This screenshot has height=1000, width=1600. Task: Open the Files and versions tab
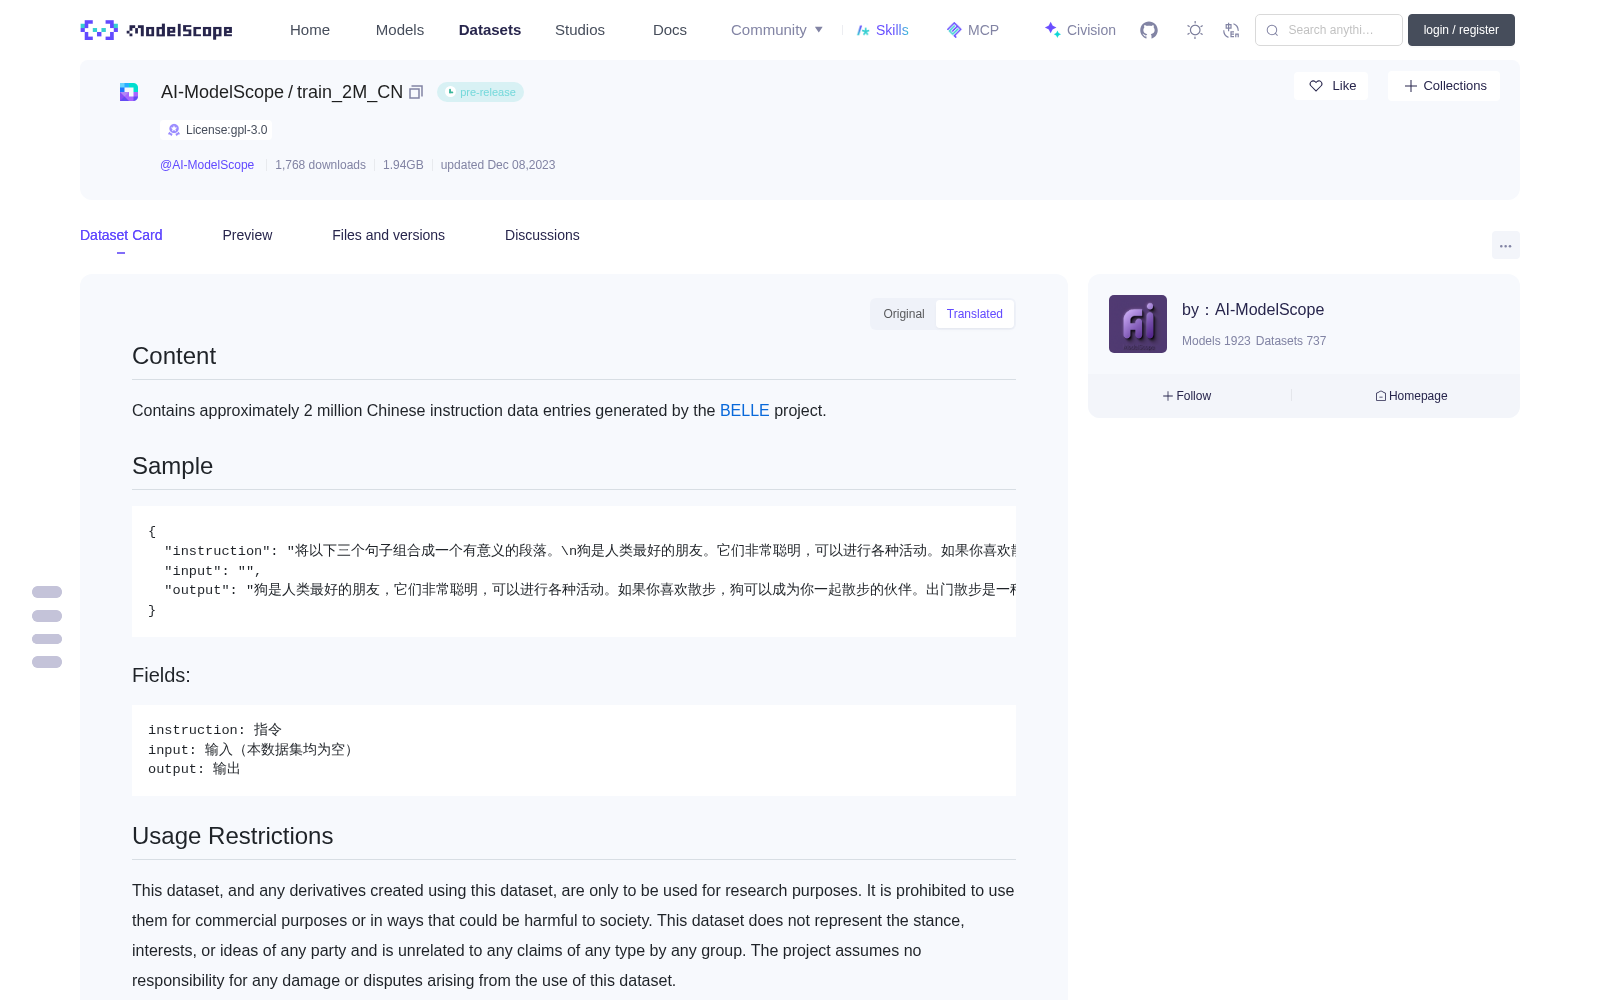[388, 235]
